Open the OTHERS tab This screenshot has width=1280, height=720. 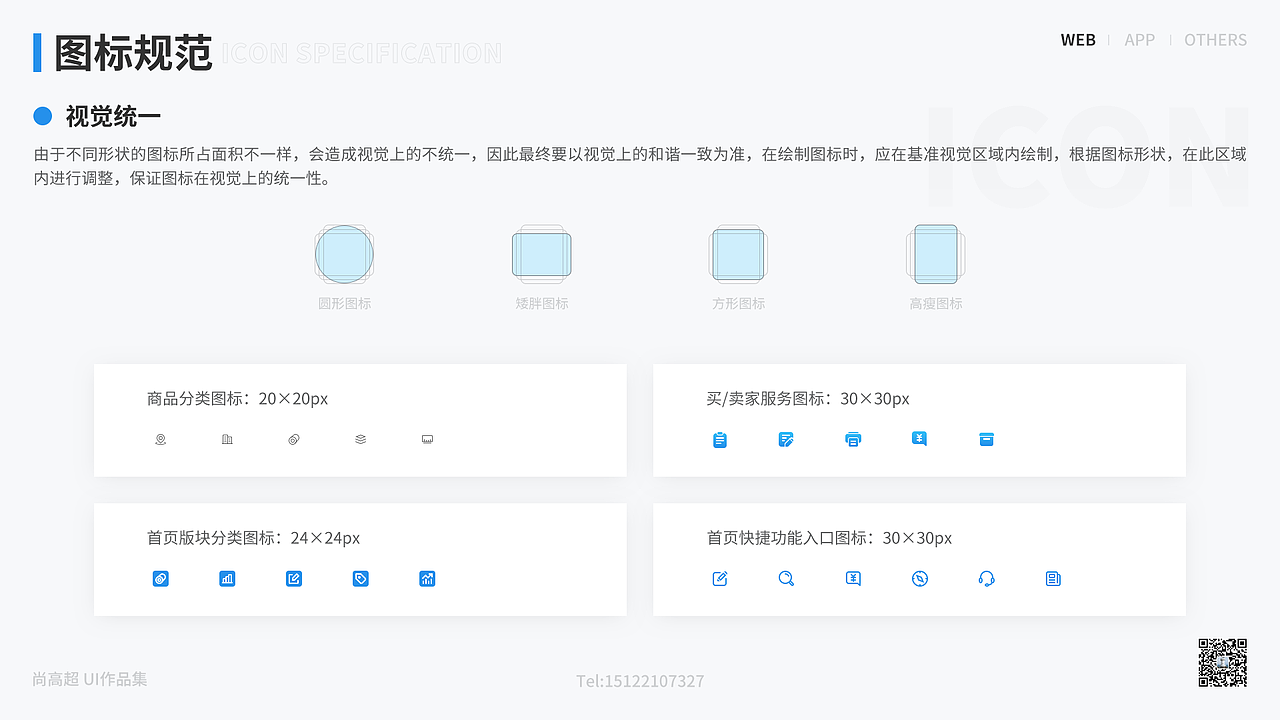pos(1215,40)
